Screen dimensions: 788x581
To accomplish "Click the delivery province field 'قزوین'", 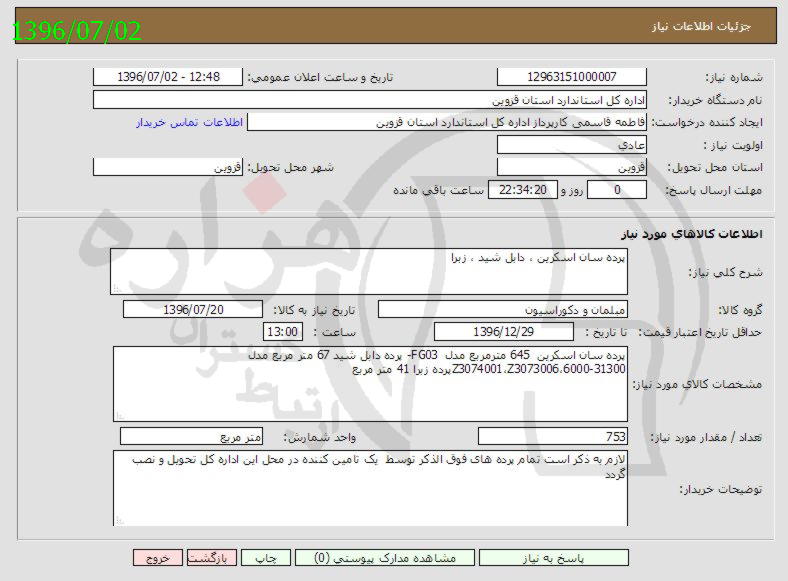I will pos(572,167).
